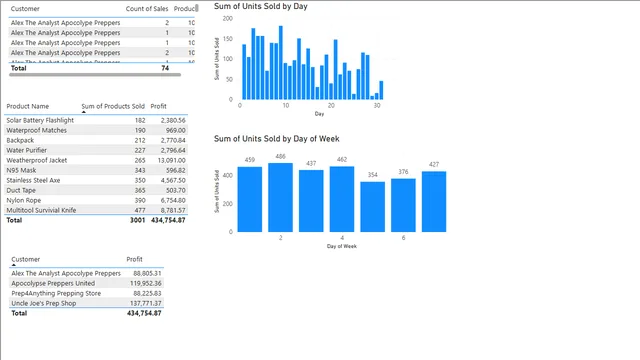
Task: Select the Uncle Joe's Prep Shop row
Action: coord(87,303)
